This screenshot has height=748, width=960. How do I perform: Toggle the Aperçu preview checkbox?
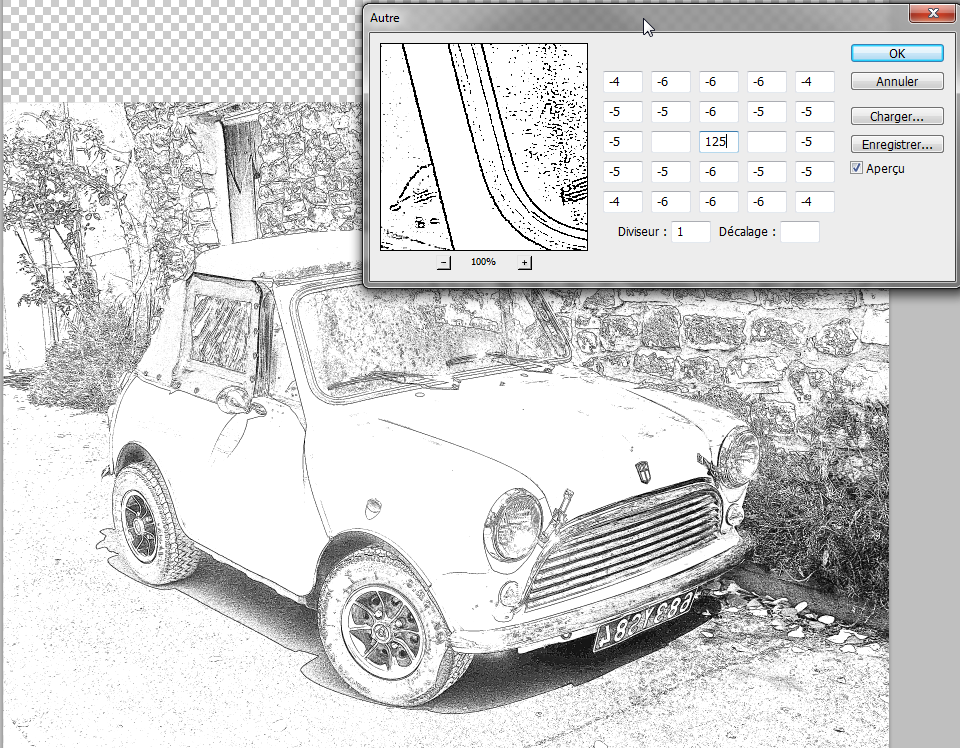tap(857, 168)
